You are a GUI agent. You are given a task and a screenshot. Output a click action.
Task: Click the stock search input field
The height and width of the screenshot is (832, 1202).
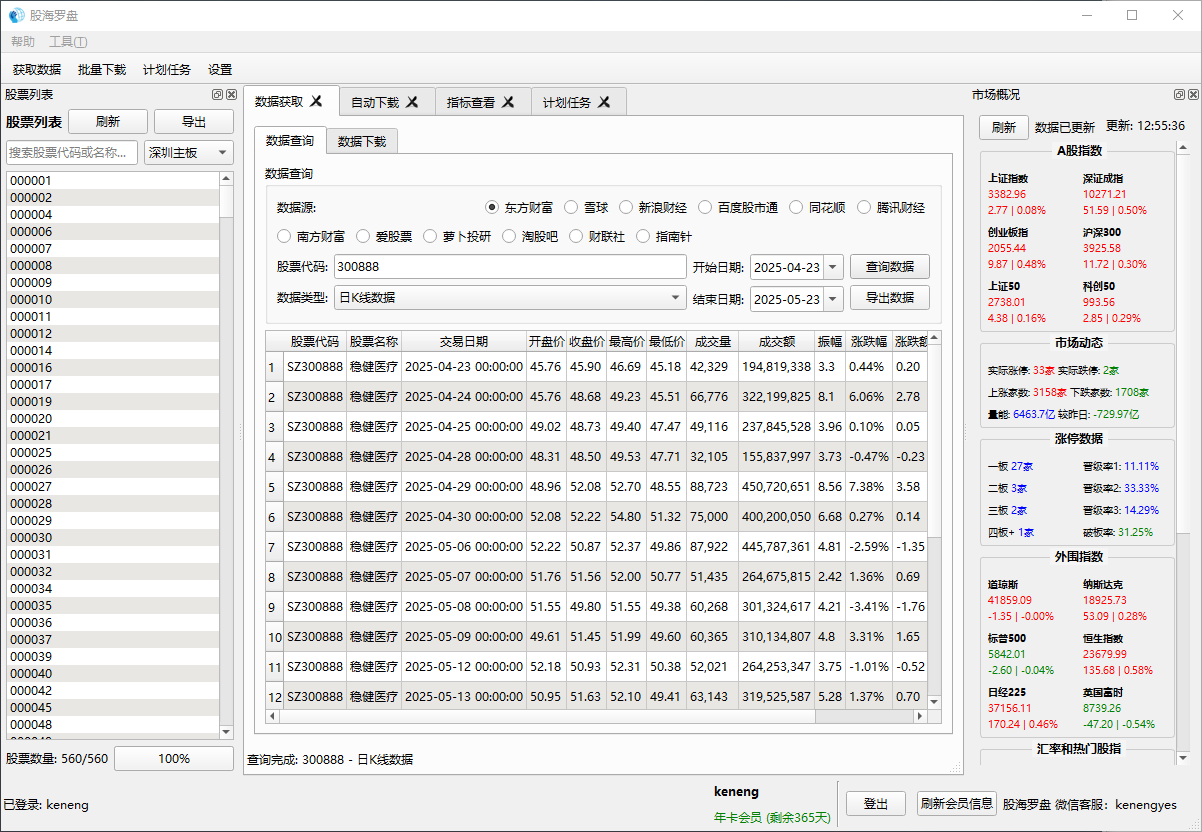pos(73,152)
